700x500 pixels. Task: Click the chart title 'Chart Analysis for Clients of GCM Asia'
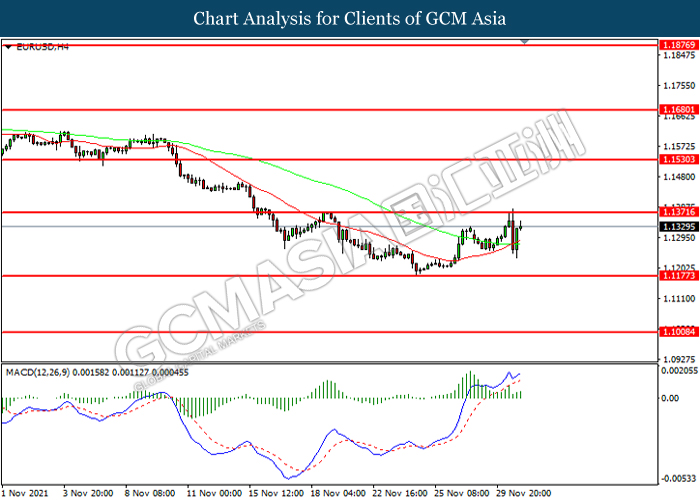coord(349,18)
